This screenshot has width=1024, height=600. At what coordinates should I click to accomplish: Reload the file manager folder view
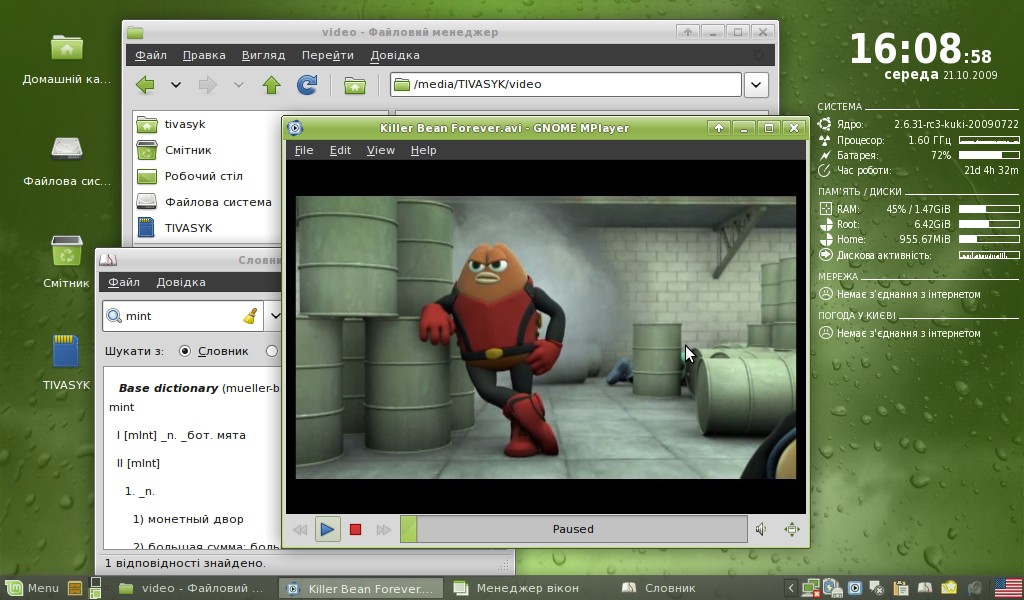(x=307, y=84)
